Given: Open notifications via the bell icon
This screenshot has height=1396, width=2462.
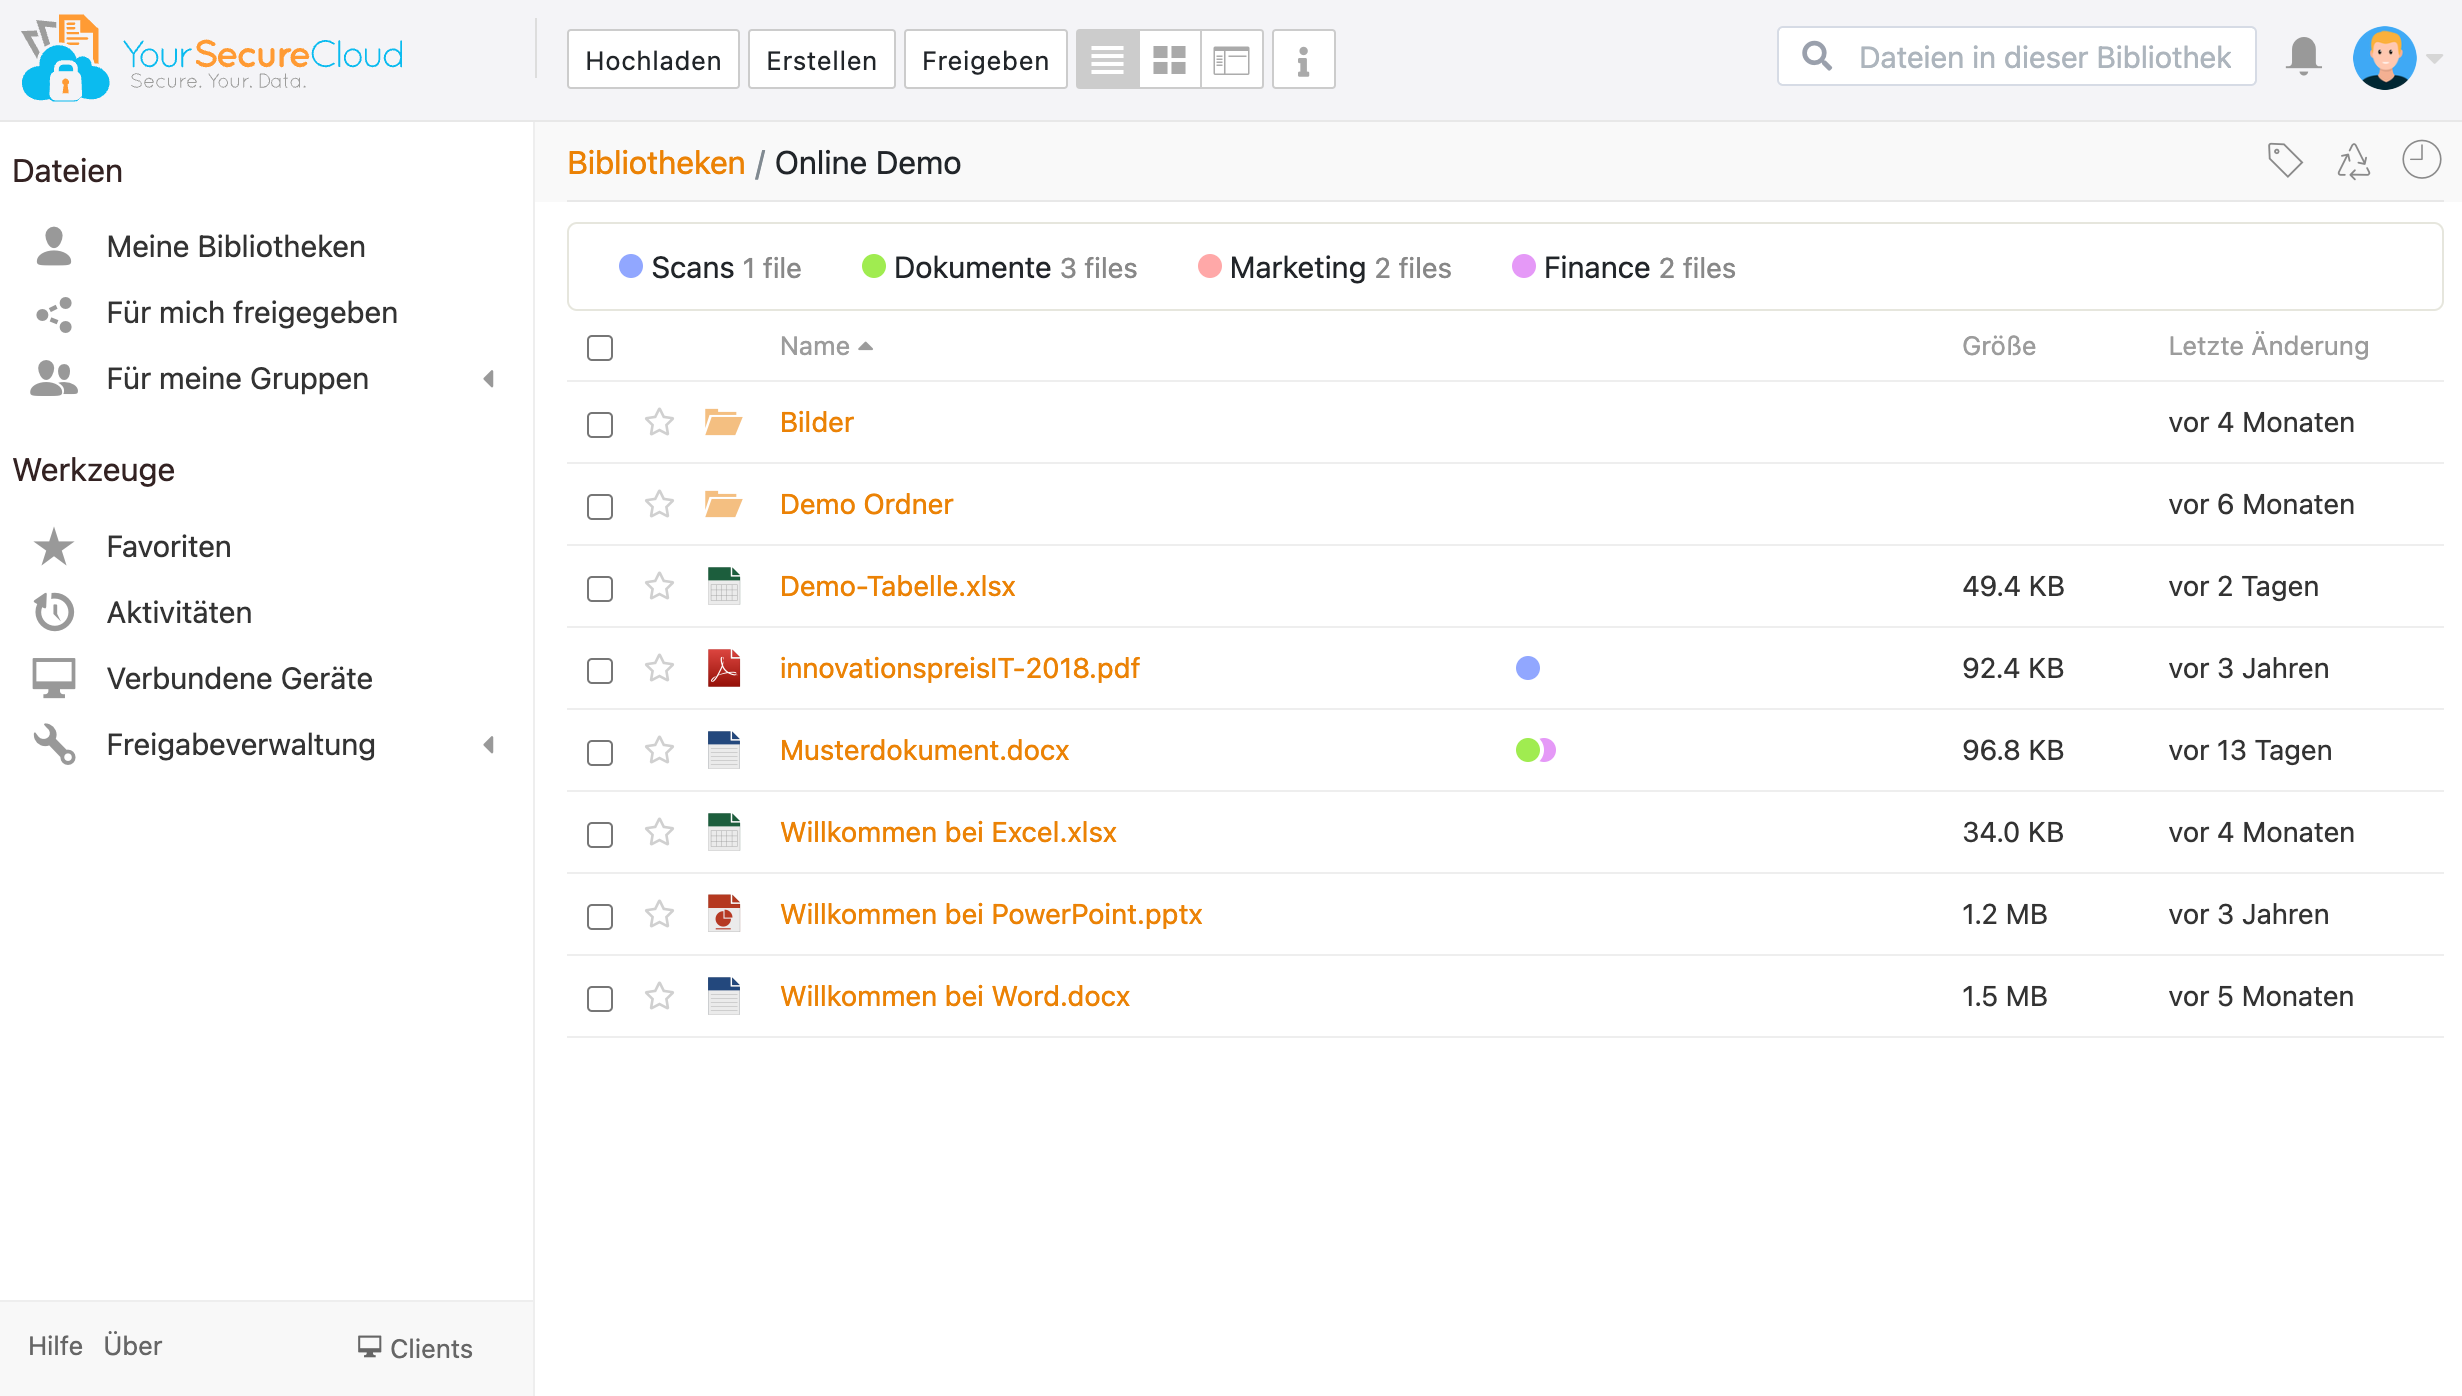Looking at the screenshot, I should [2303, 57].
